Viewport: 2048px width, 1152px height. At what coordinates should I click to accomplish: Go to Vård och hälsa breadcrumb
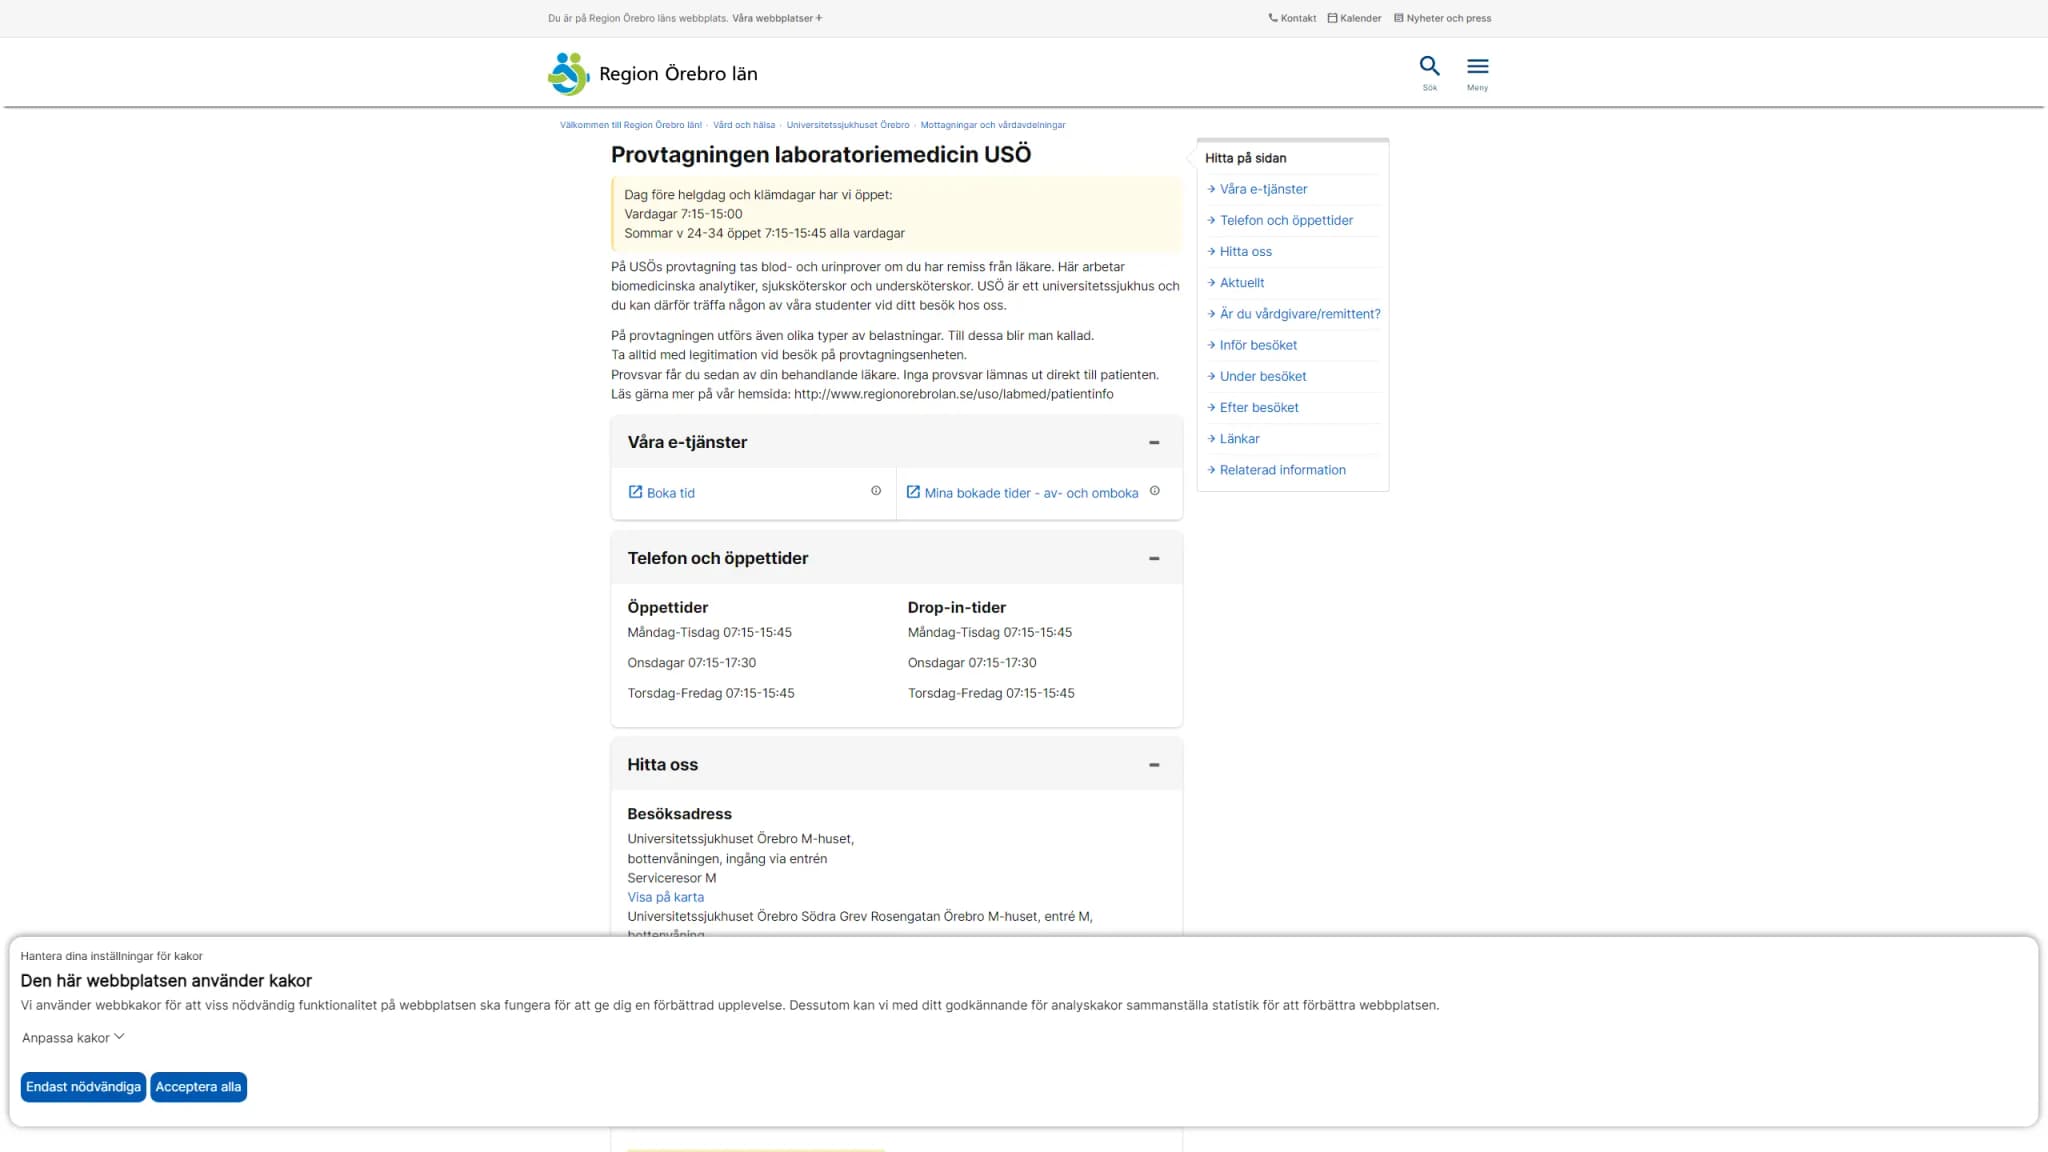click(744, 125)
